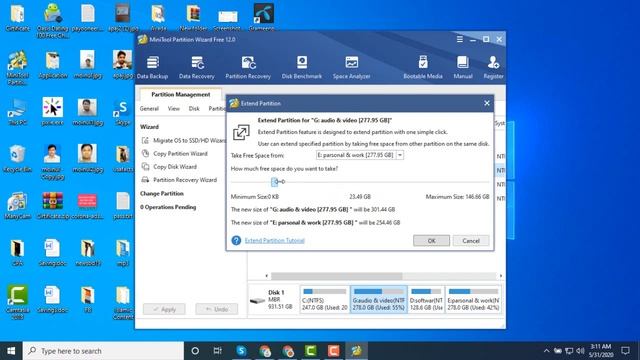This screenshot has height=360, width=640.
Task: Select G: audio & video partition block
Action: pyautogui.click(x=379, y=300)
